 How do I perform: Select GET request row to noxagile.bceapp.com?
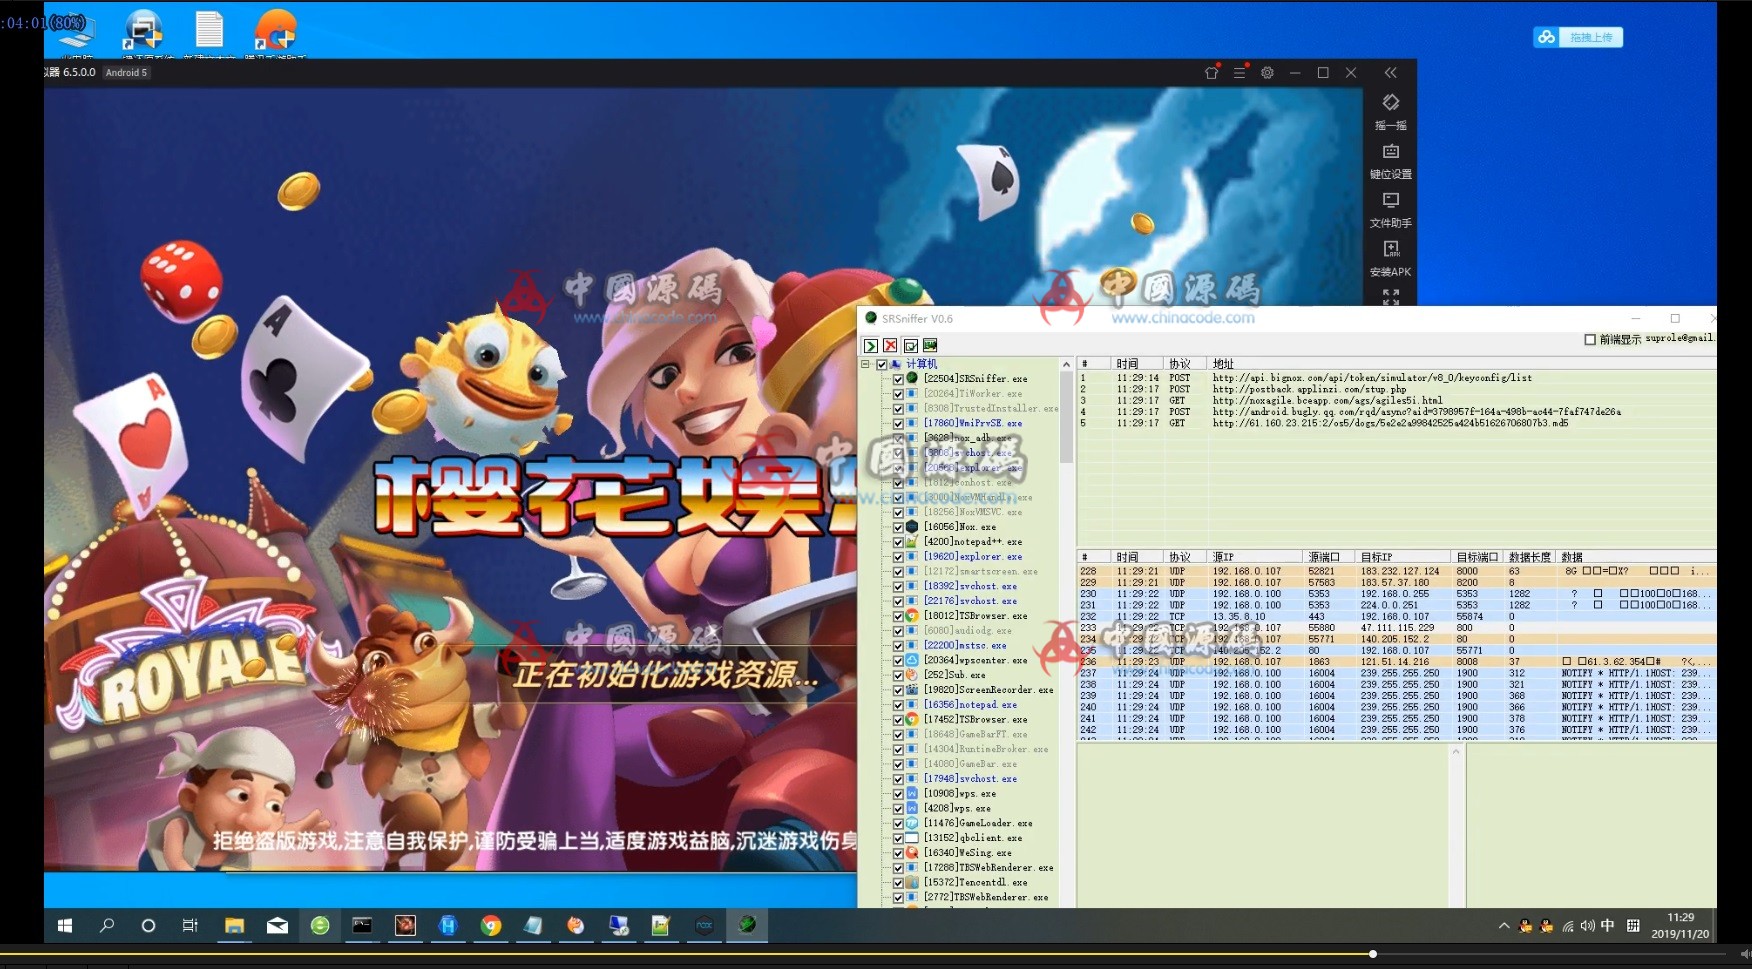pyautogui.click(x=1396, y=400)
